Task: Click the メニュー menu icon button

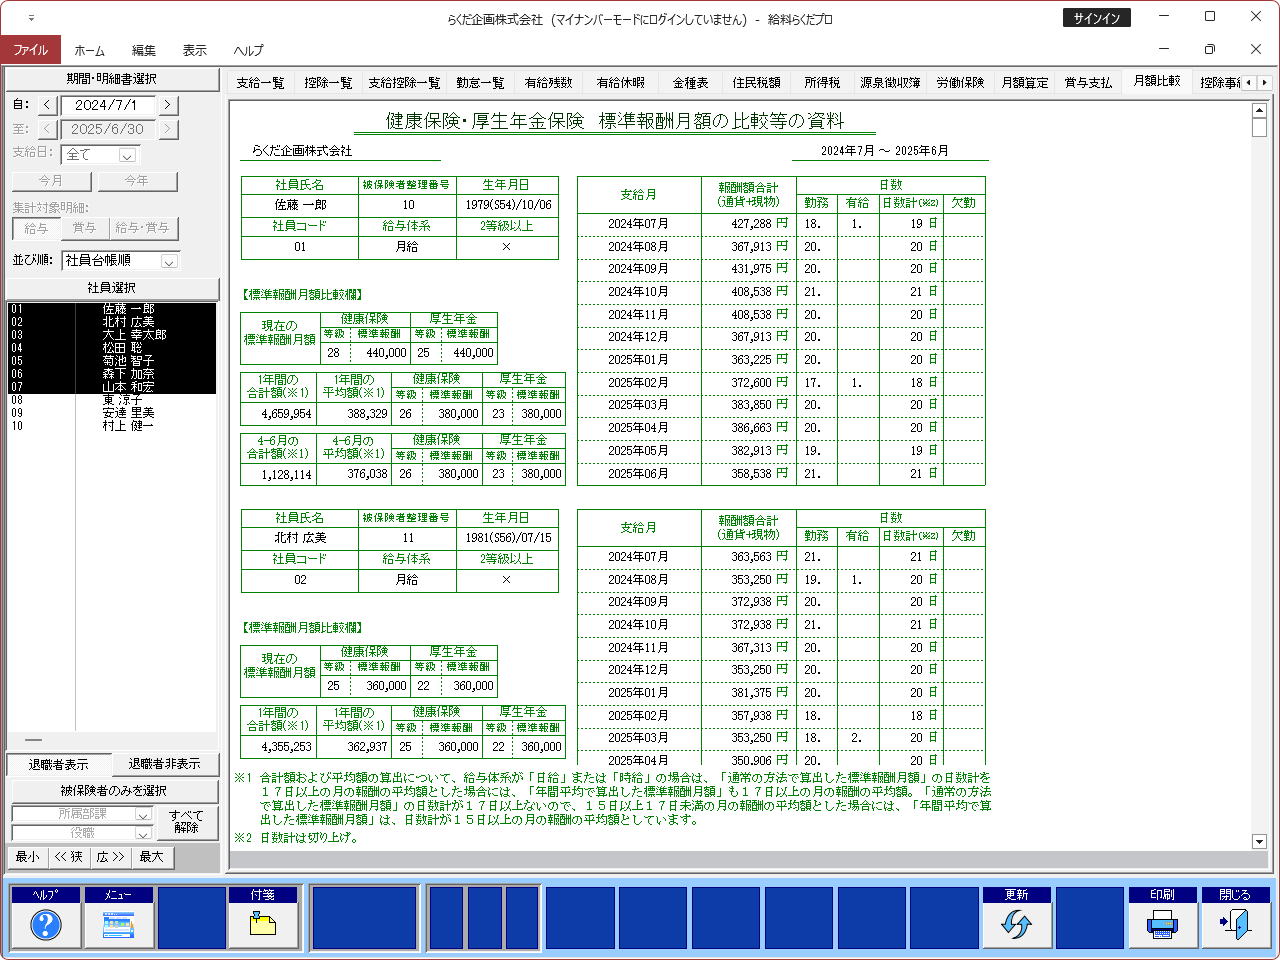Action: (x=118, y=924)
